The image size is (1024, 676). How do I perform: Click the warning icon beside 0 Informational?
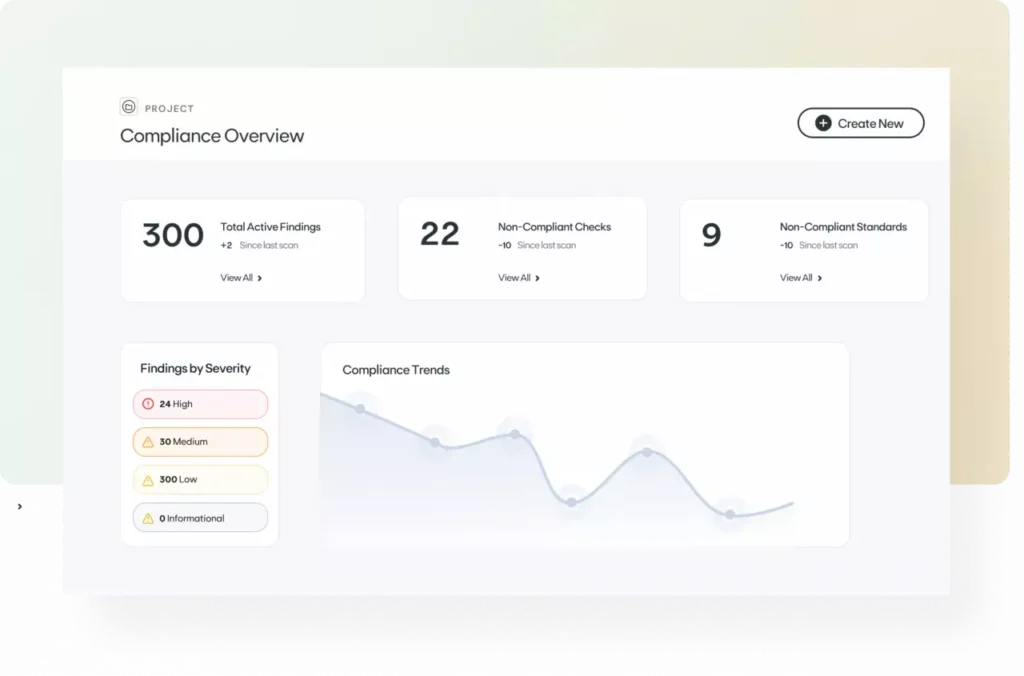click(148, 518)
